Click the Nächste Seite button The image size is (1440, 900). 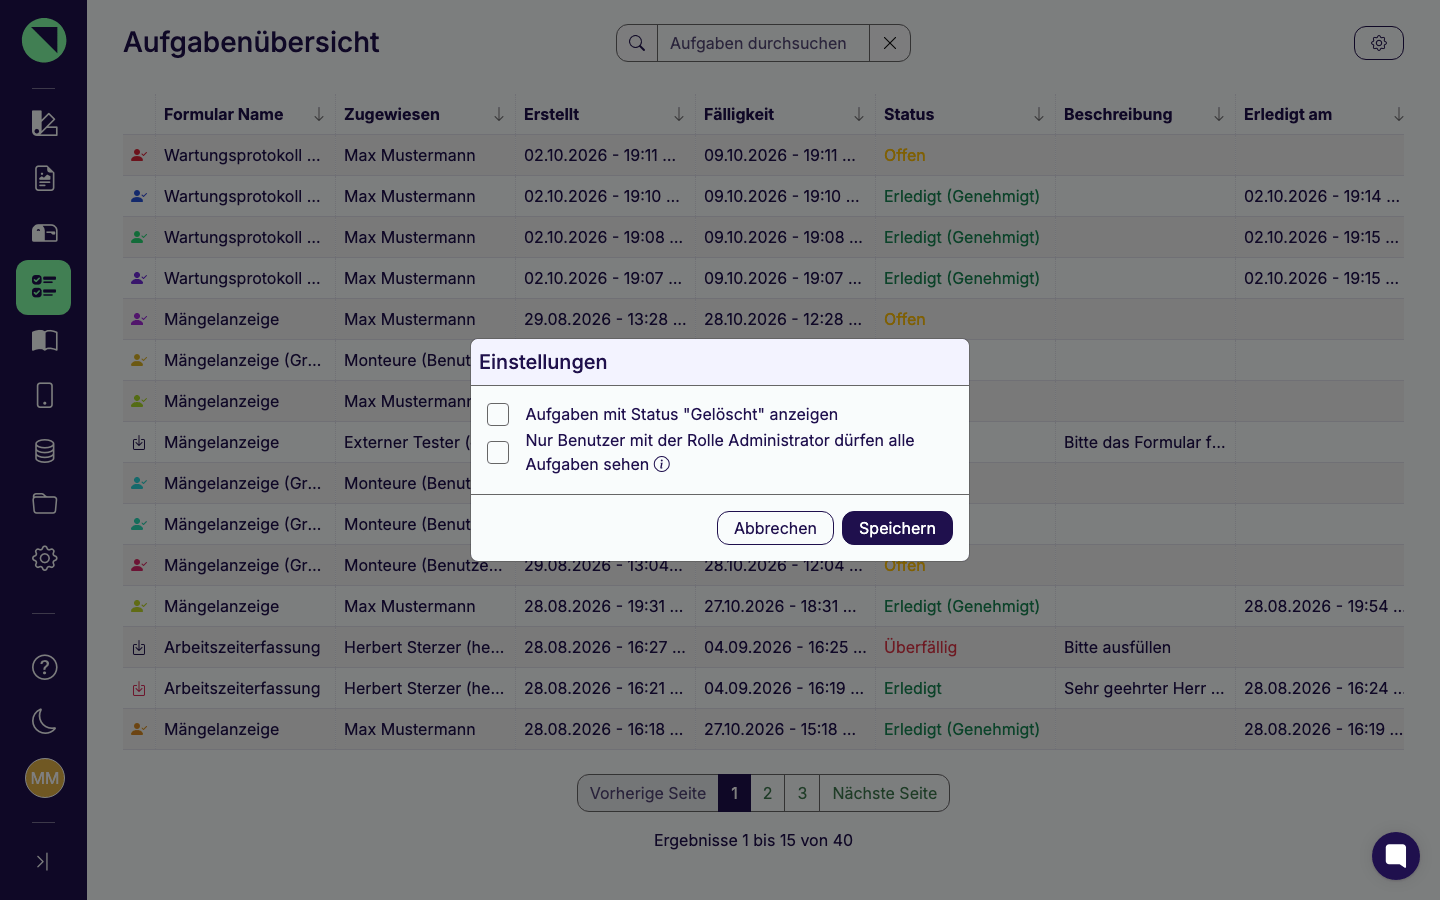pyautogui.click(x=885, y=793)
